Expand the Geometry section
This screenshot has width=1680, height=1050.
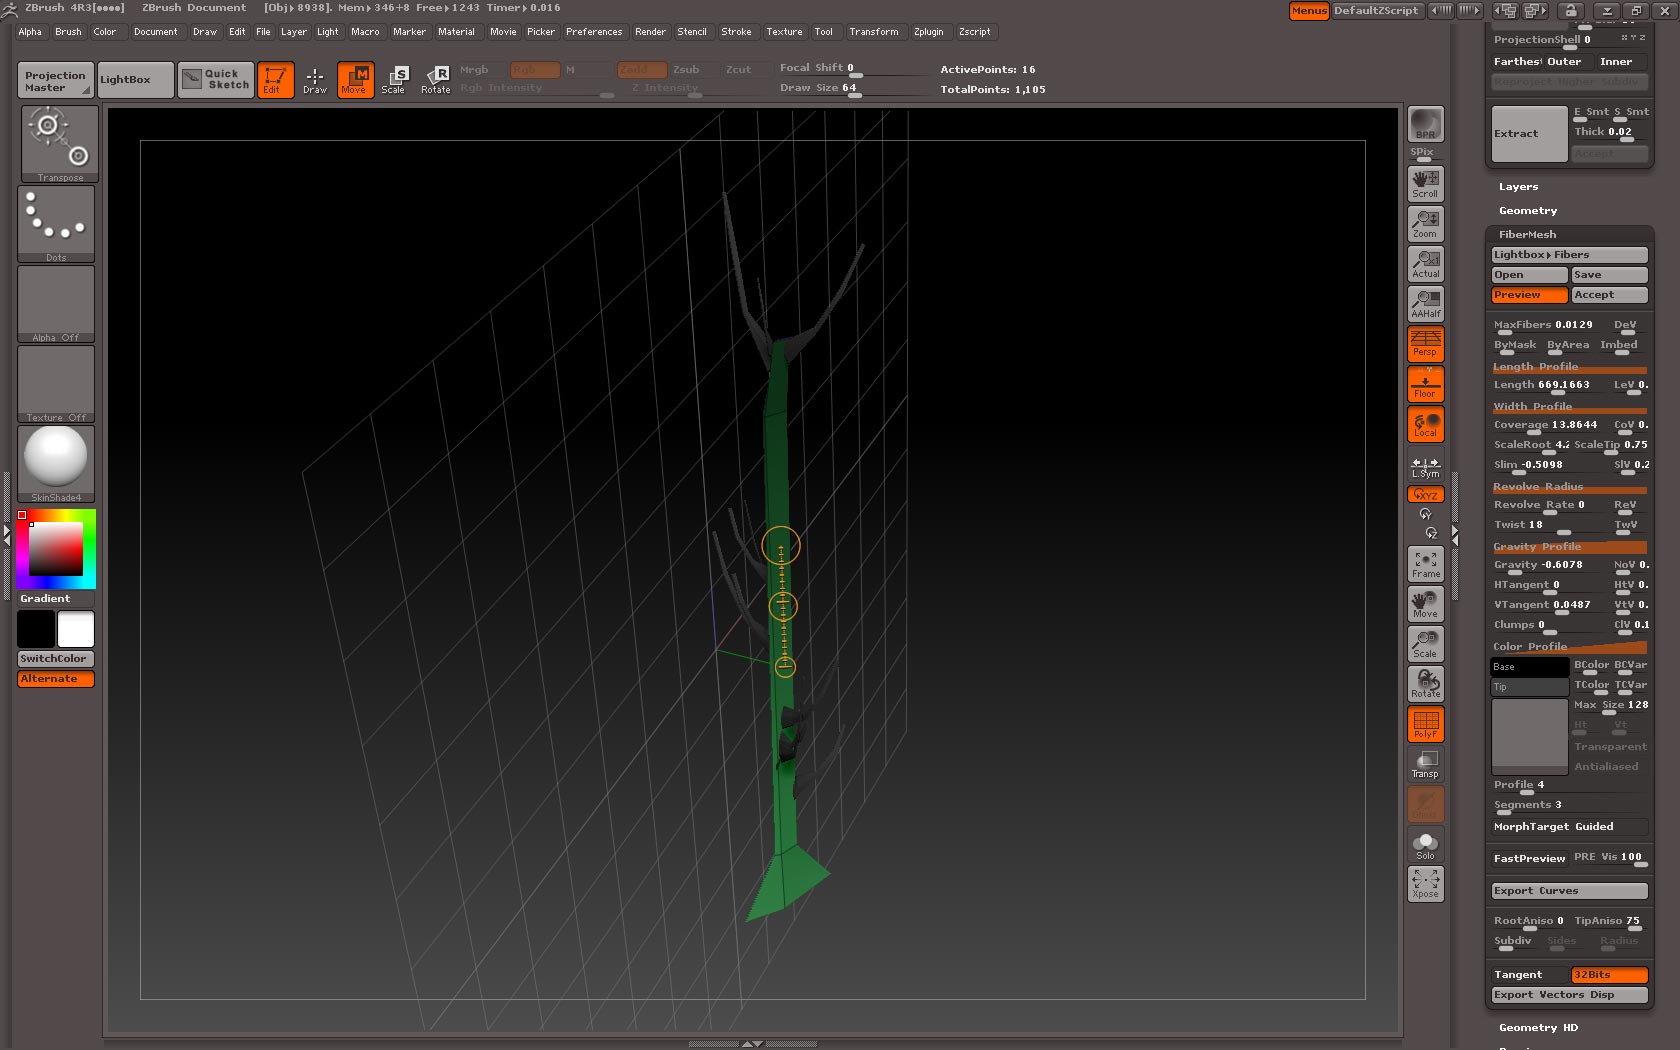[1527, 210]
